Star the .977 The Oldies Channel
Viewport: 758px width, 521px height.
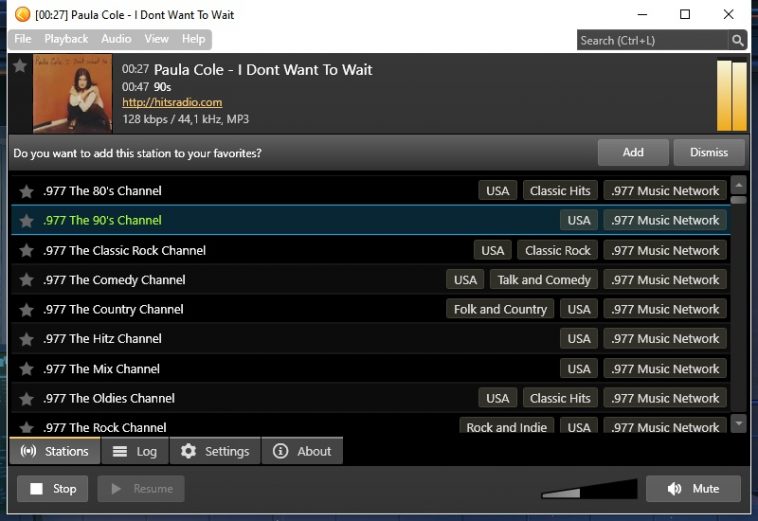27,399
